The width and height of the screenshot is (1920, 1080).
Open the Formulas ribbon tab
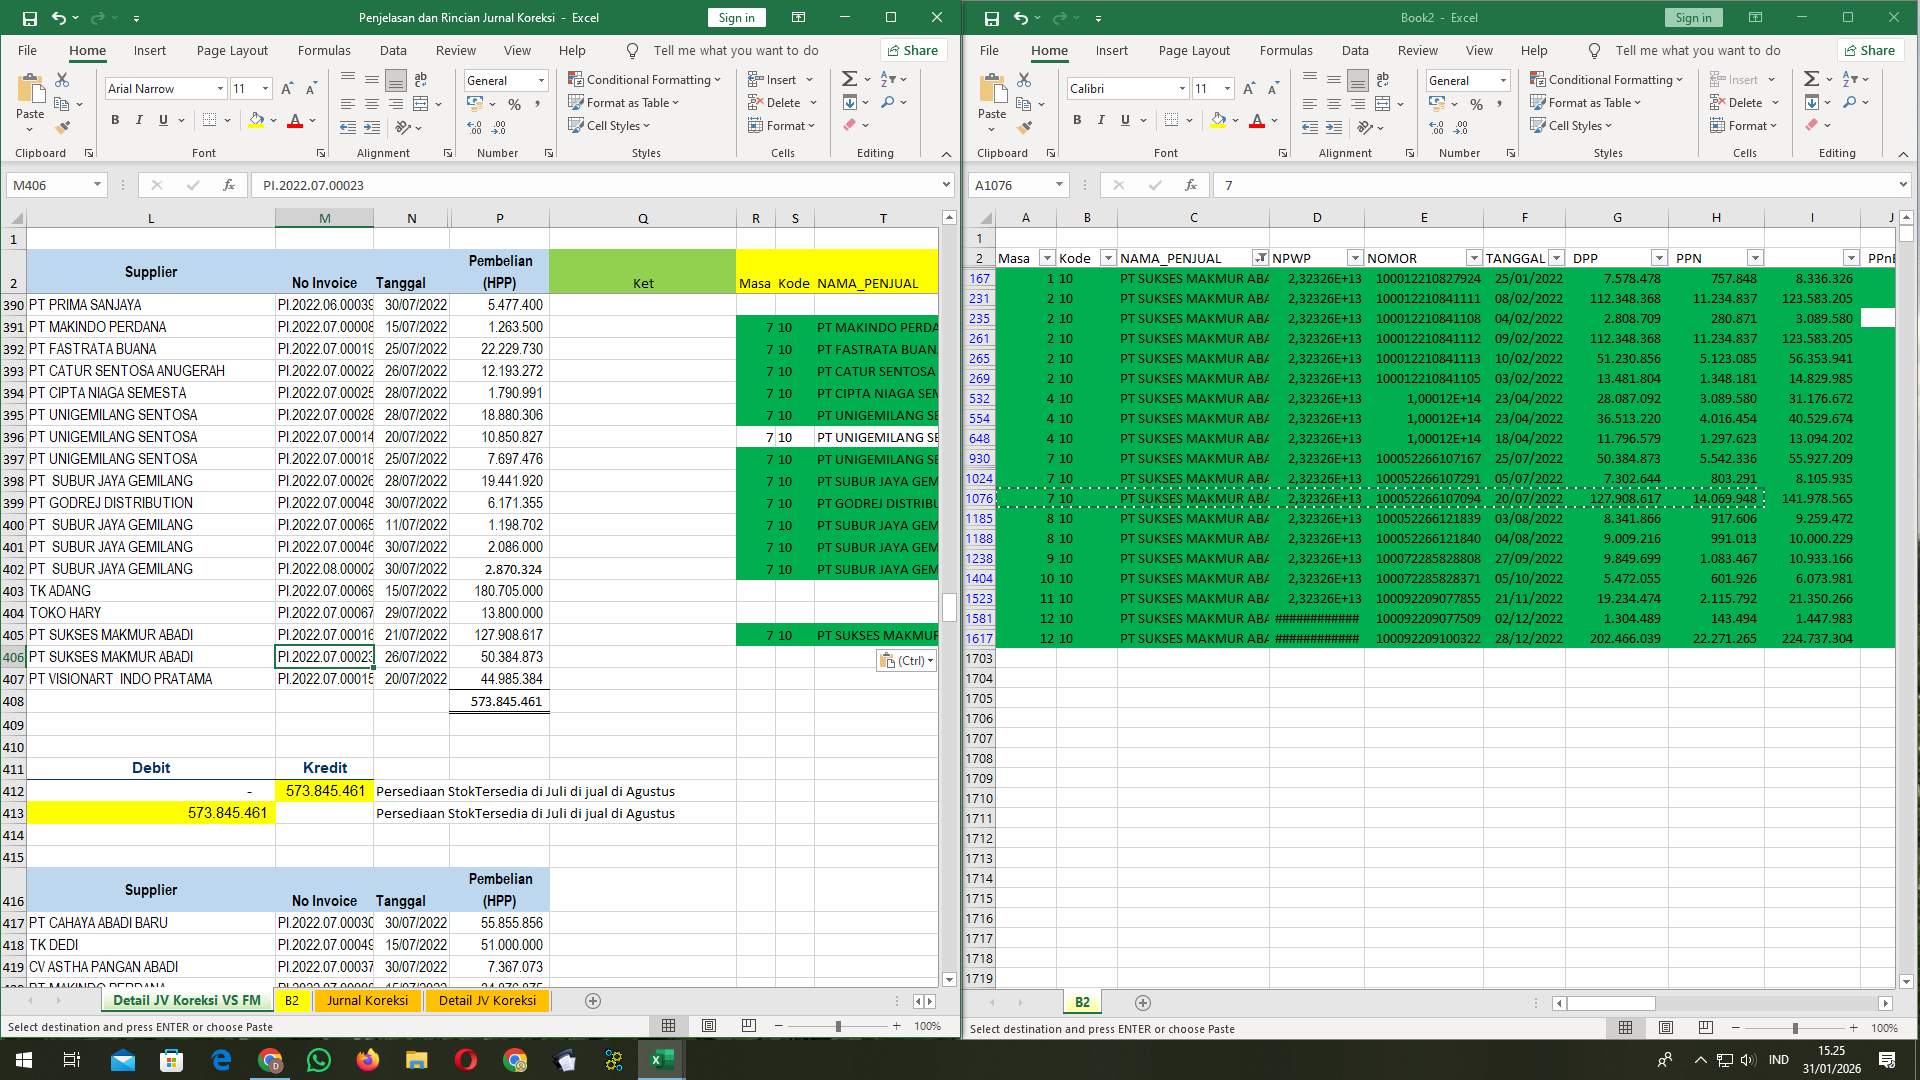tap(324, 50)
